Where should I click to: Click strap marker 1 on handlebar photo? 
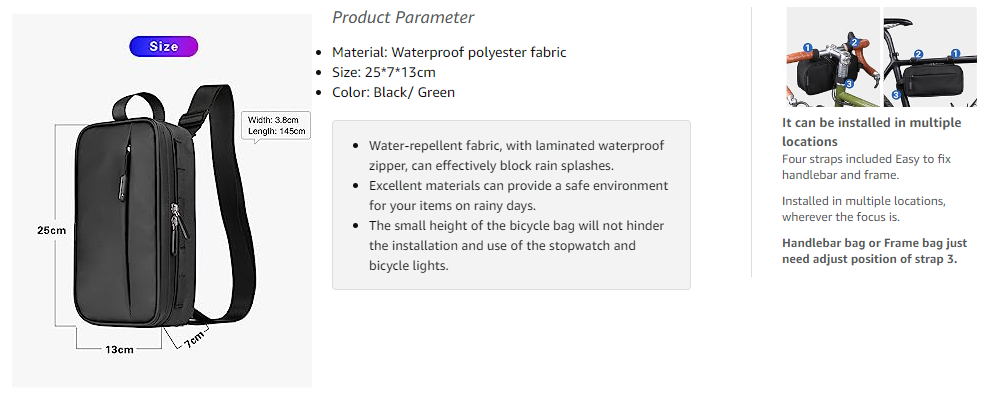(808, 48)
